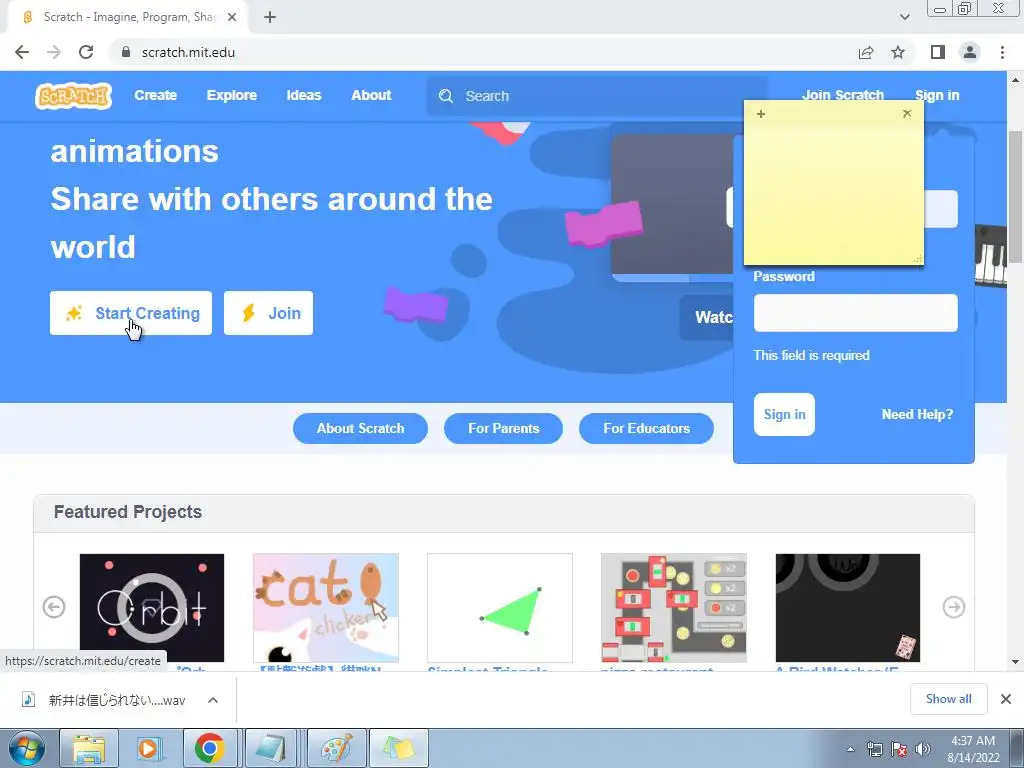Viewport: 1024px width, 768px height.
Task: Click the Password input field
Action: pos(856,313)
